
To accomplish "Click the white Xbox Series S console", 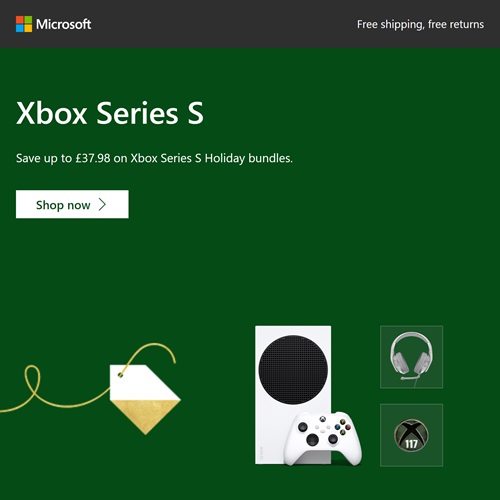I will (x=293, y=395).
